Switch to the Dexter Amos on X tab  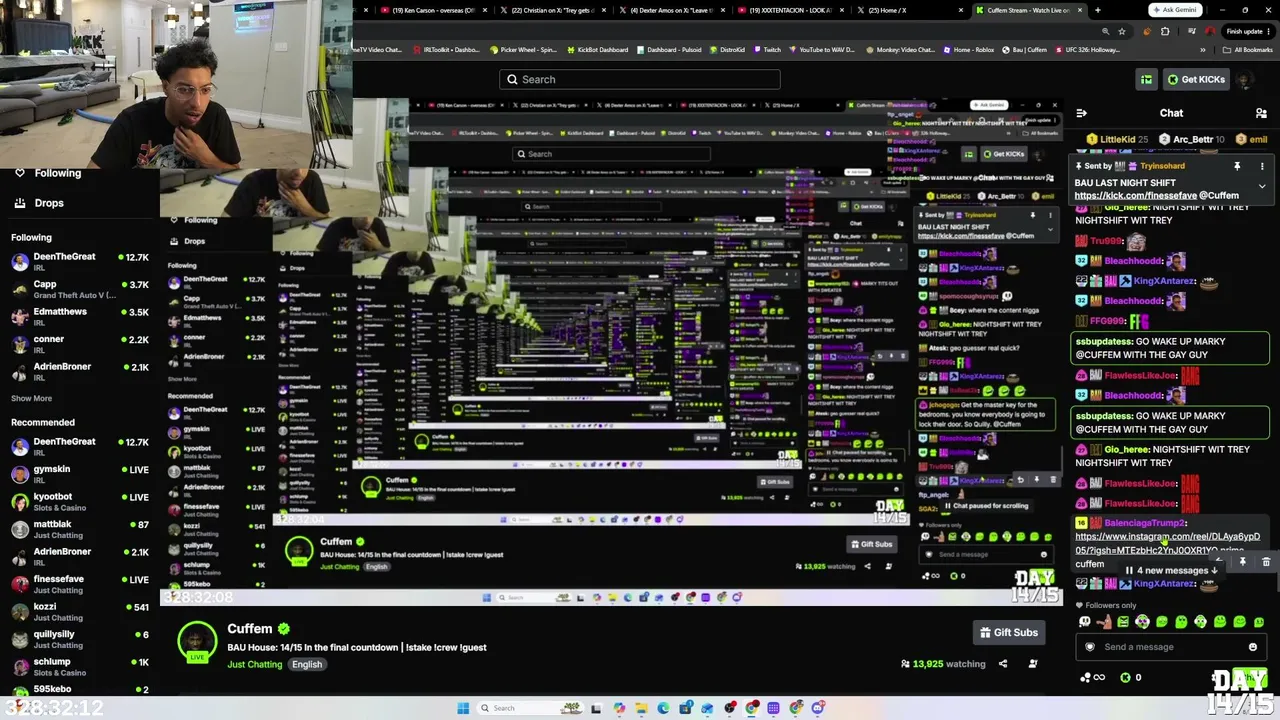(673, 10)
